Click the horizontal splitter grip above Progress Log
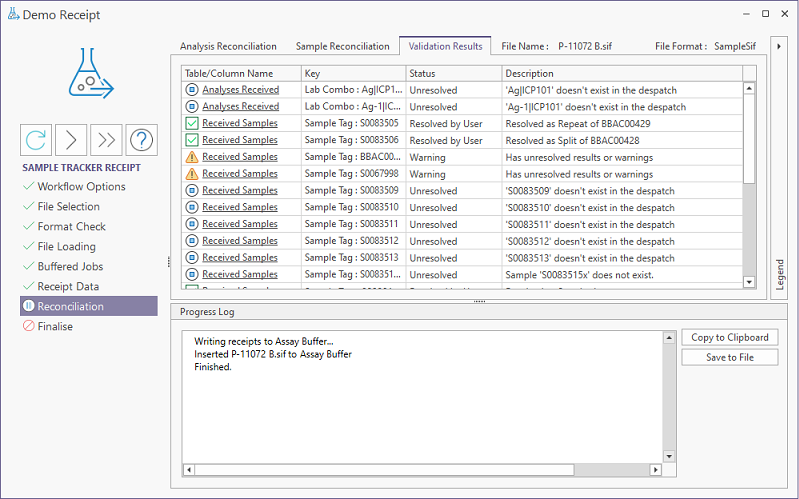 (x=479, y=302)
